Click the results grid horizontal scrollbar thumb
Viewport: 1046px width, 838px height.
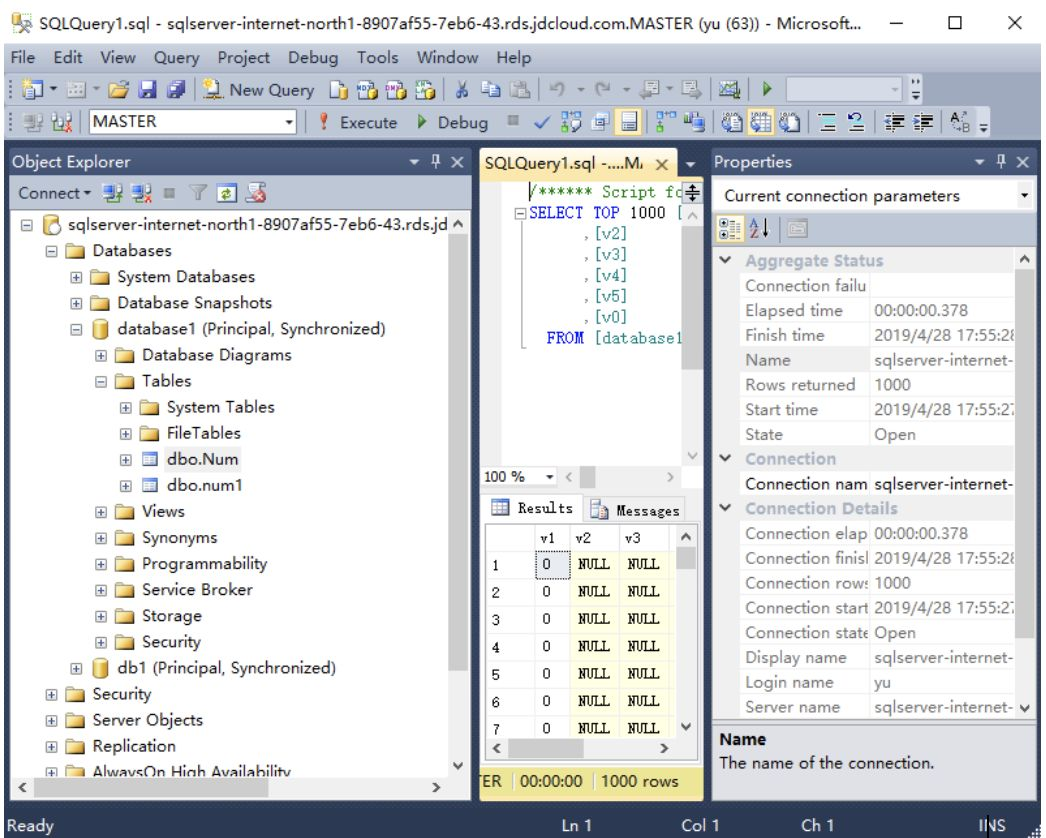[546, 749]
